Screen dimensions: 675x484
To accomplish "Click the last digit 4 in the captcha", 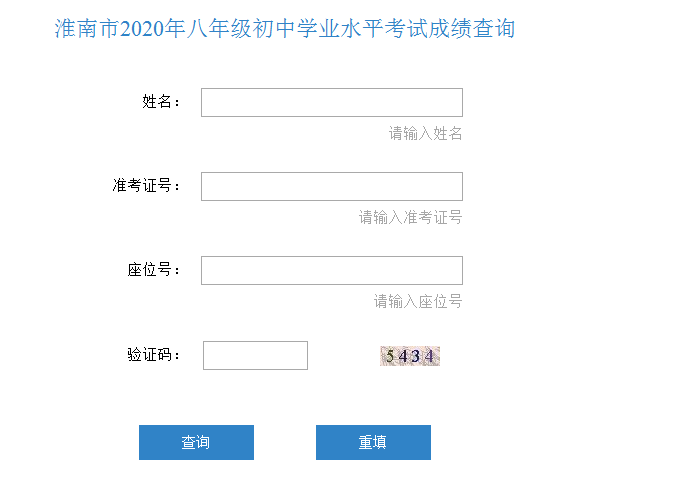I will 429,356.
